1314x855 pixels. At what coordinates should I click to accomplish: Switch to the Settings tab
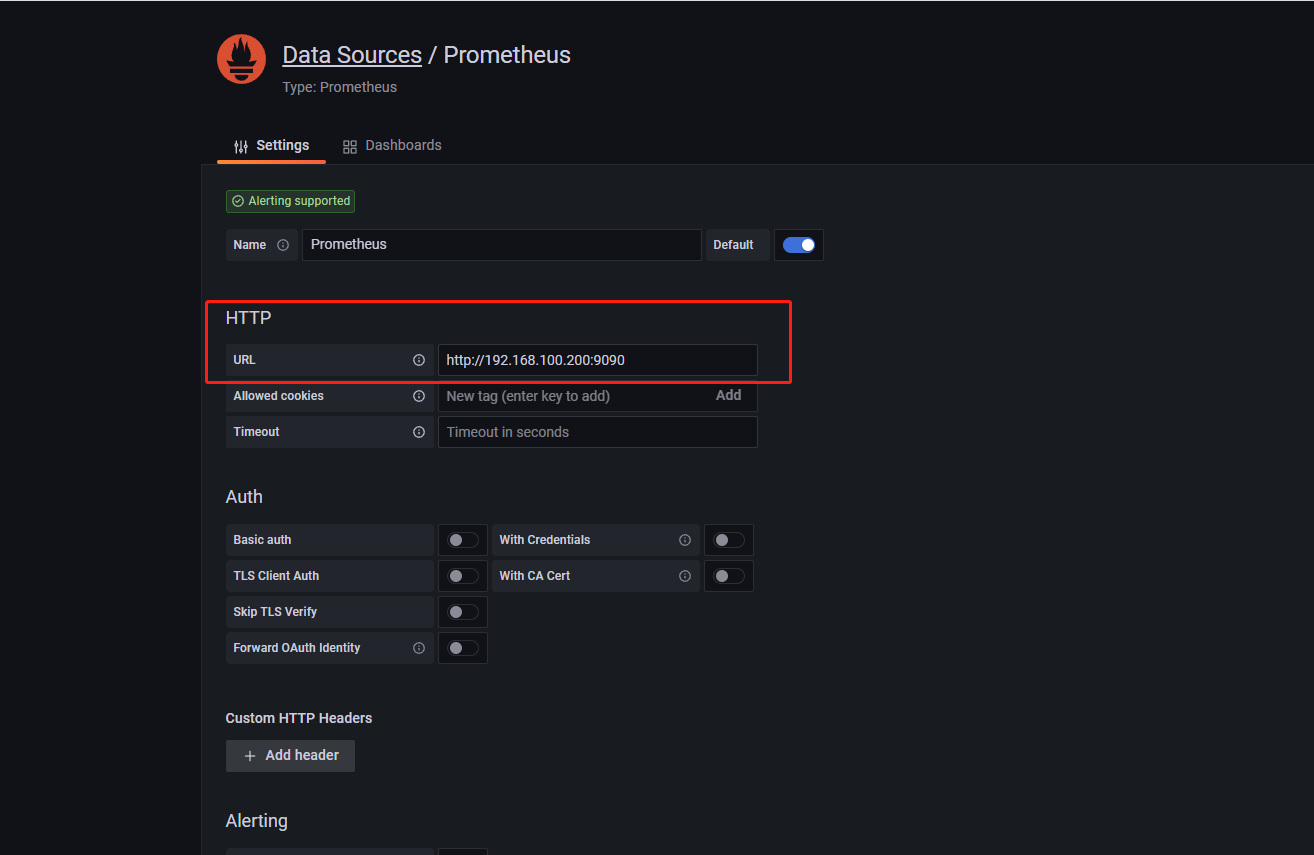271,146
